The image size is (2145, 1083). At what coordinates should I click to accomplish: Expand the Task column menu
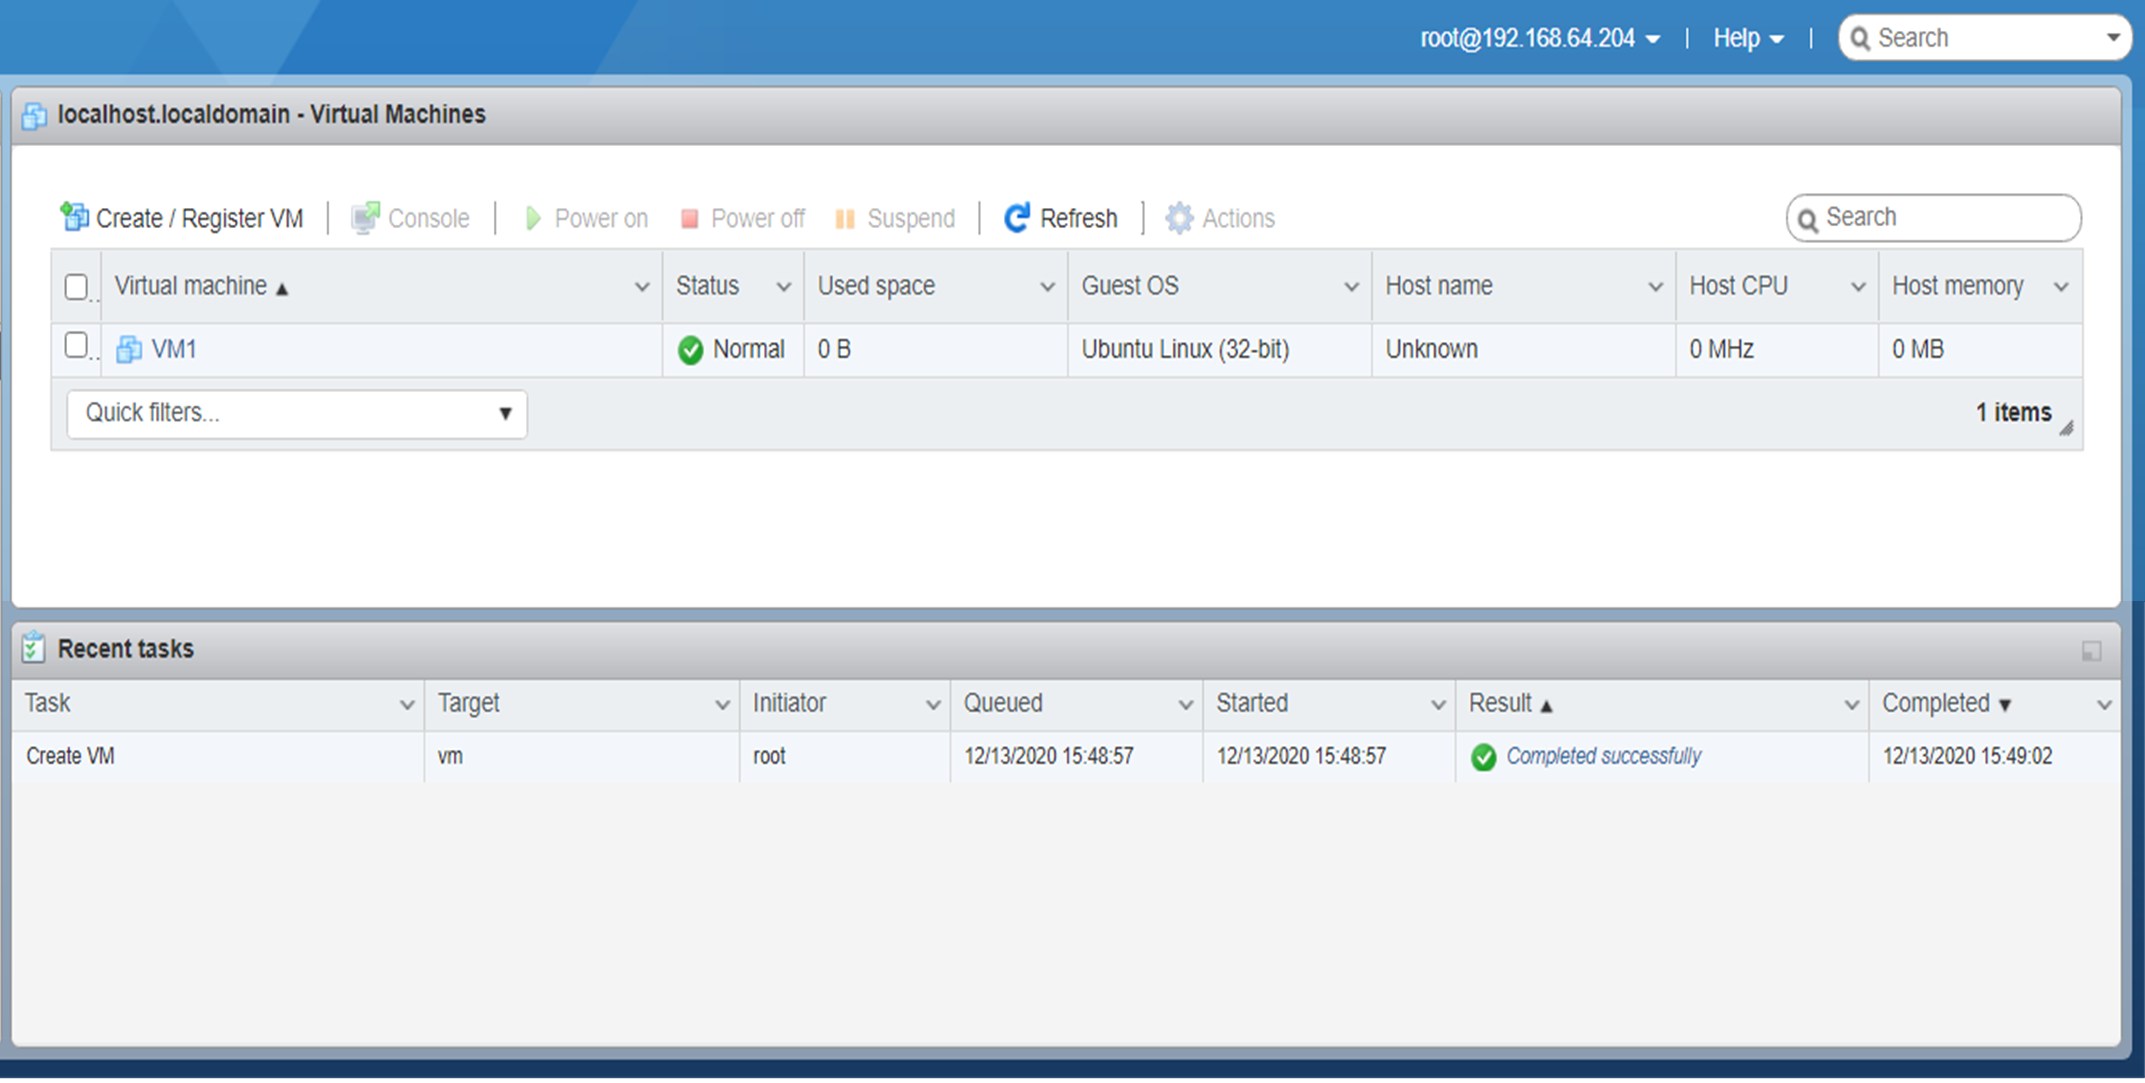(407, 705)
